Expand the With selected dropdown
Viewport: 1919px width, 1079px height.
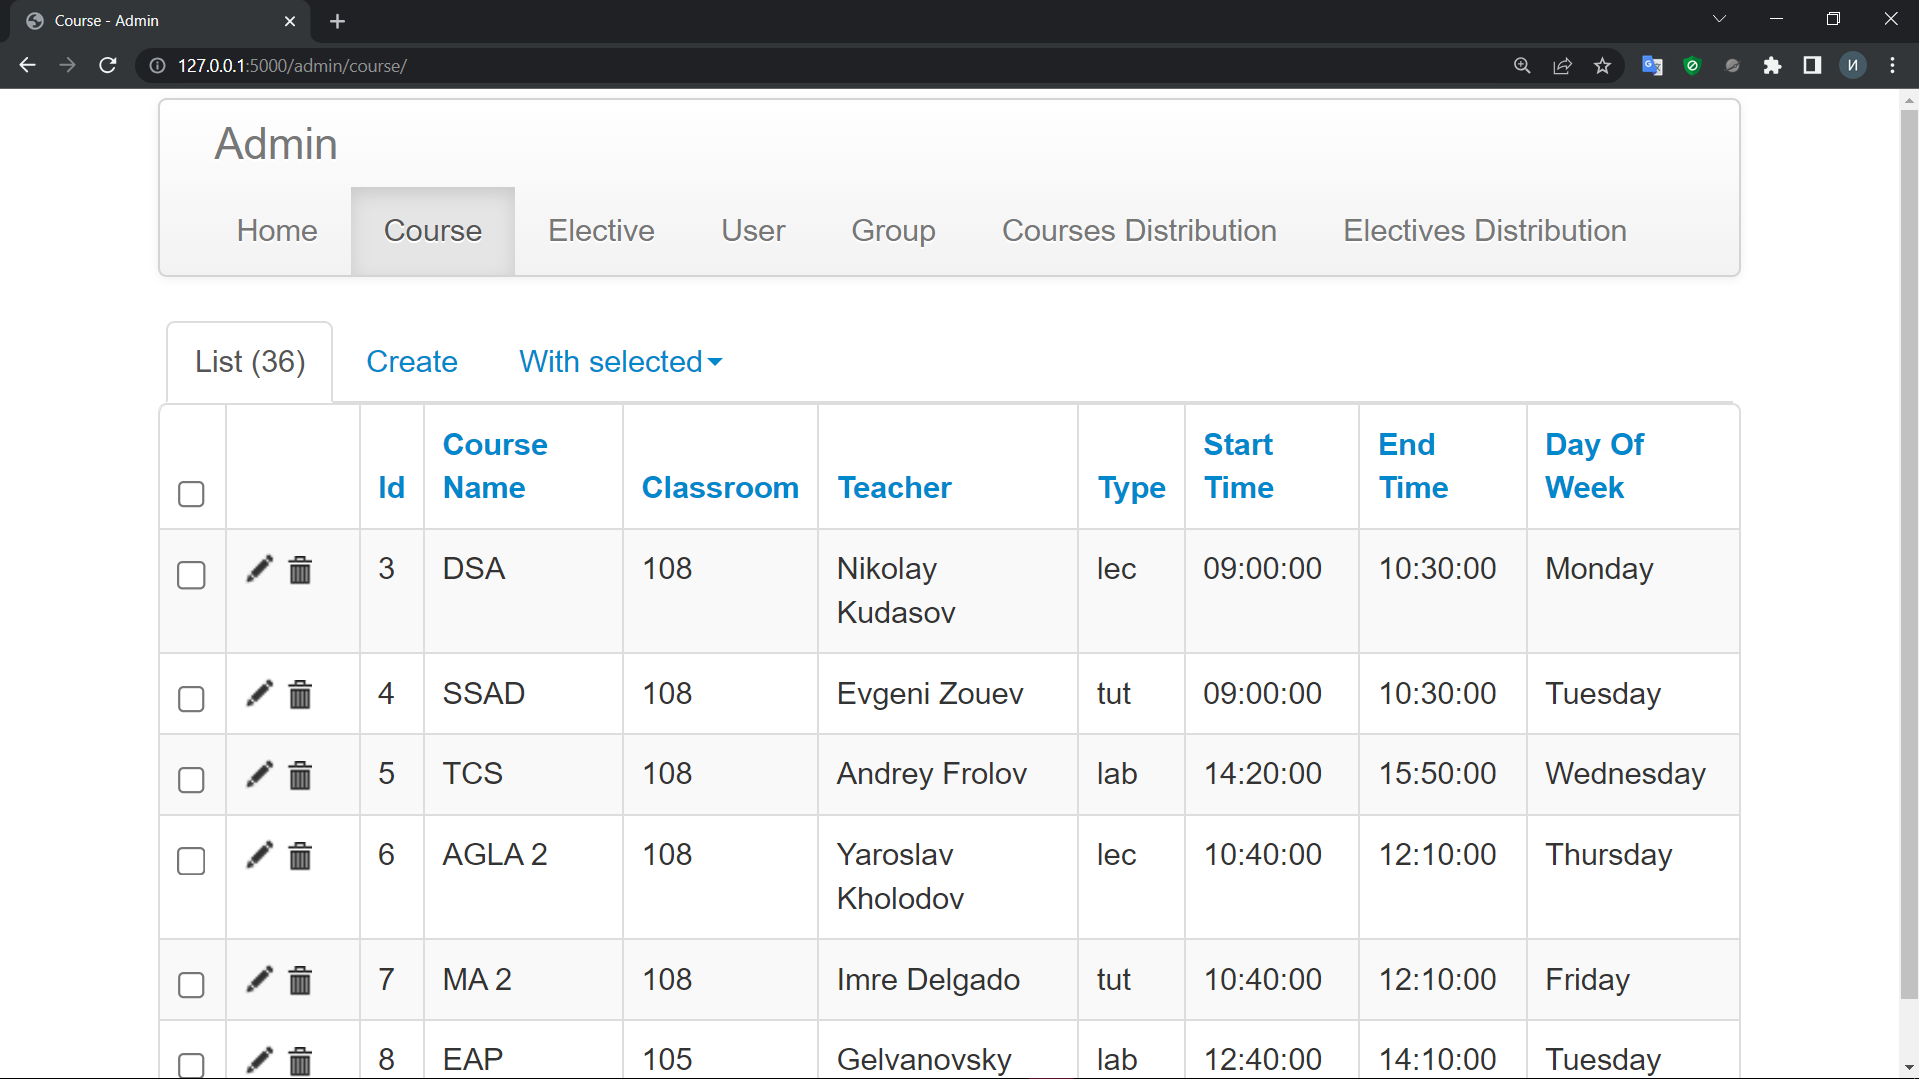(620, 362)
